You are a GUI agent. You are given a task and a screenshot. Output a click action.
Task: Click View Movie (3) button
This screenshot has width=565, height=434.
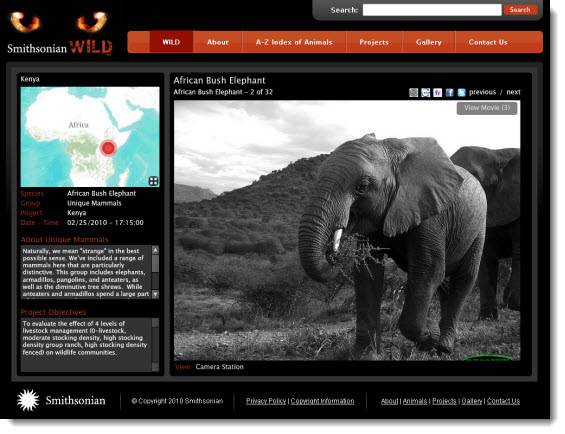click(487, 108)
